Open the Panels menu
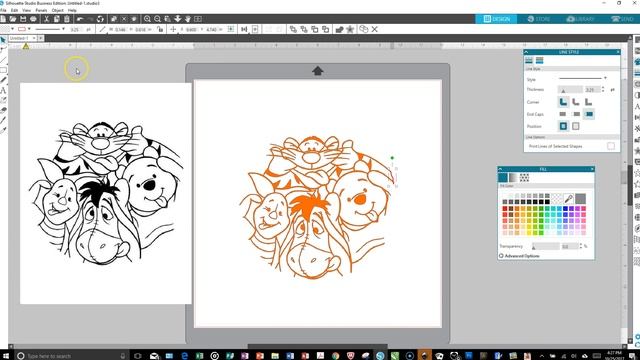 pyautogui.click(x=41, y=10)
